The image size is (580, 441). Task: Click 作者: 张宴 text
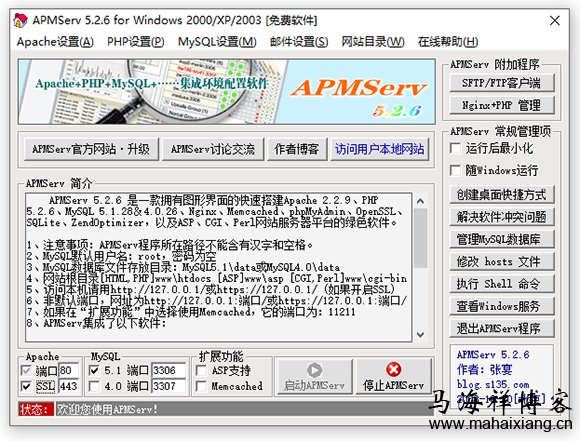tap(485, 370)
